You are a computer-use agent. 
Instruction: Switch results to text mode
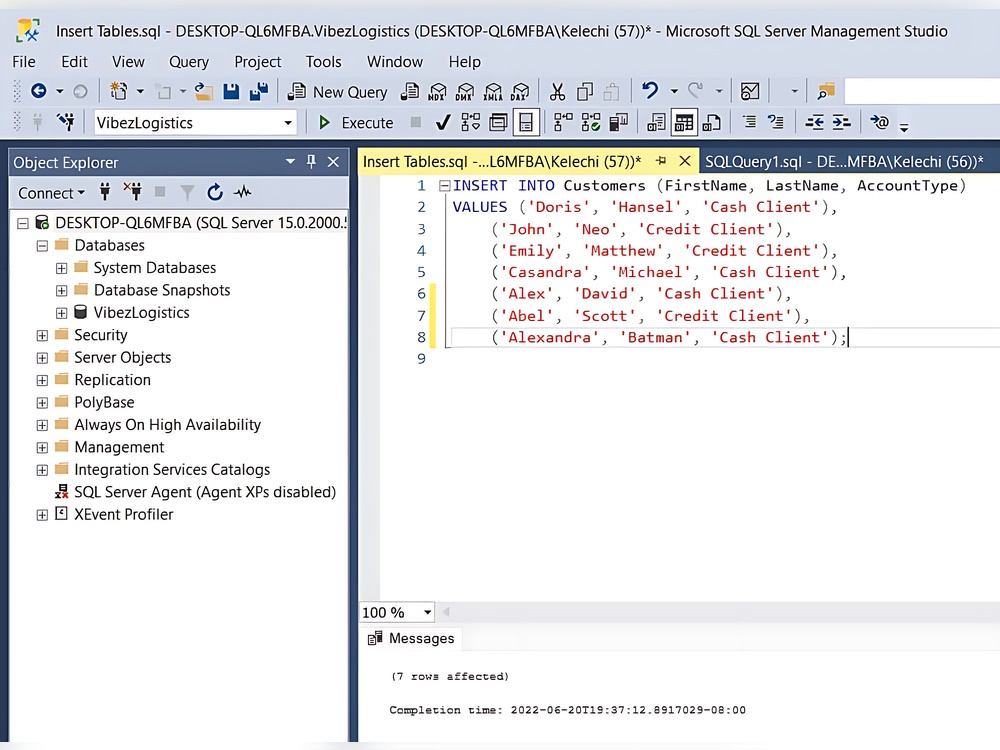pos(656,122)
